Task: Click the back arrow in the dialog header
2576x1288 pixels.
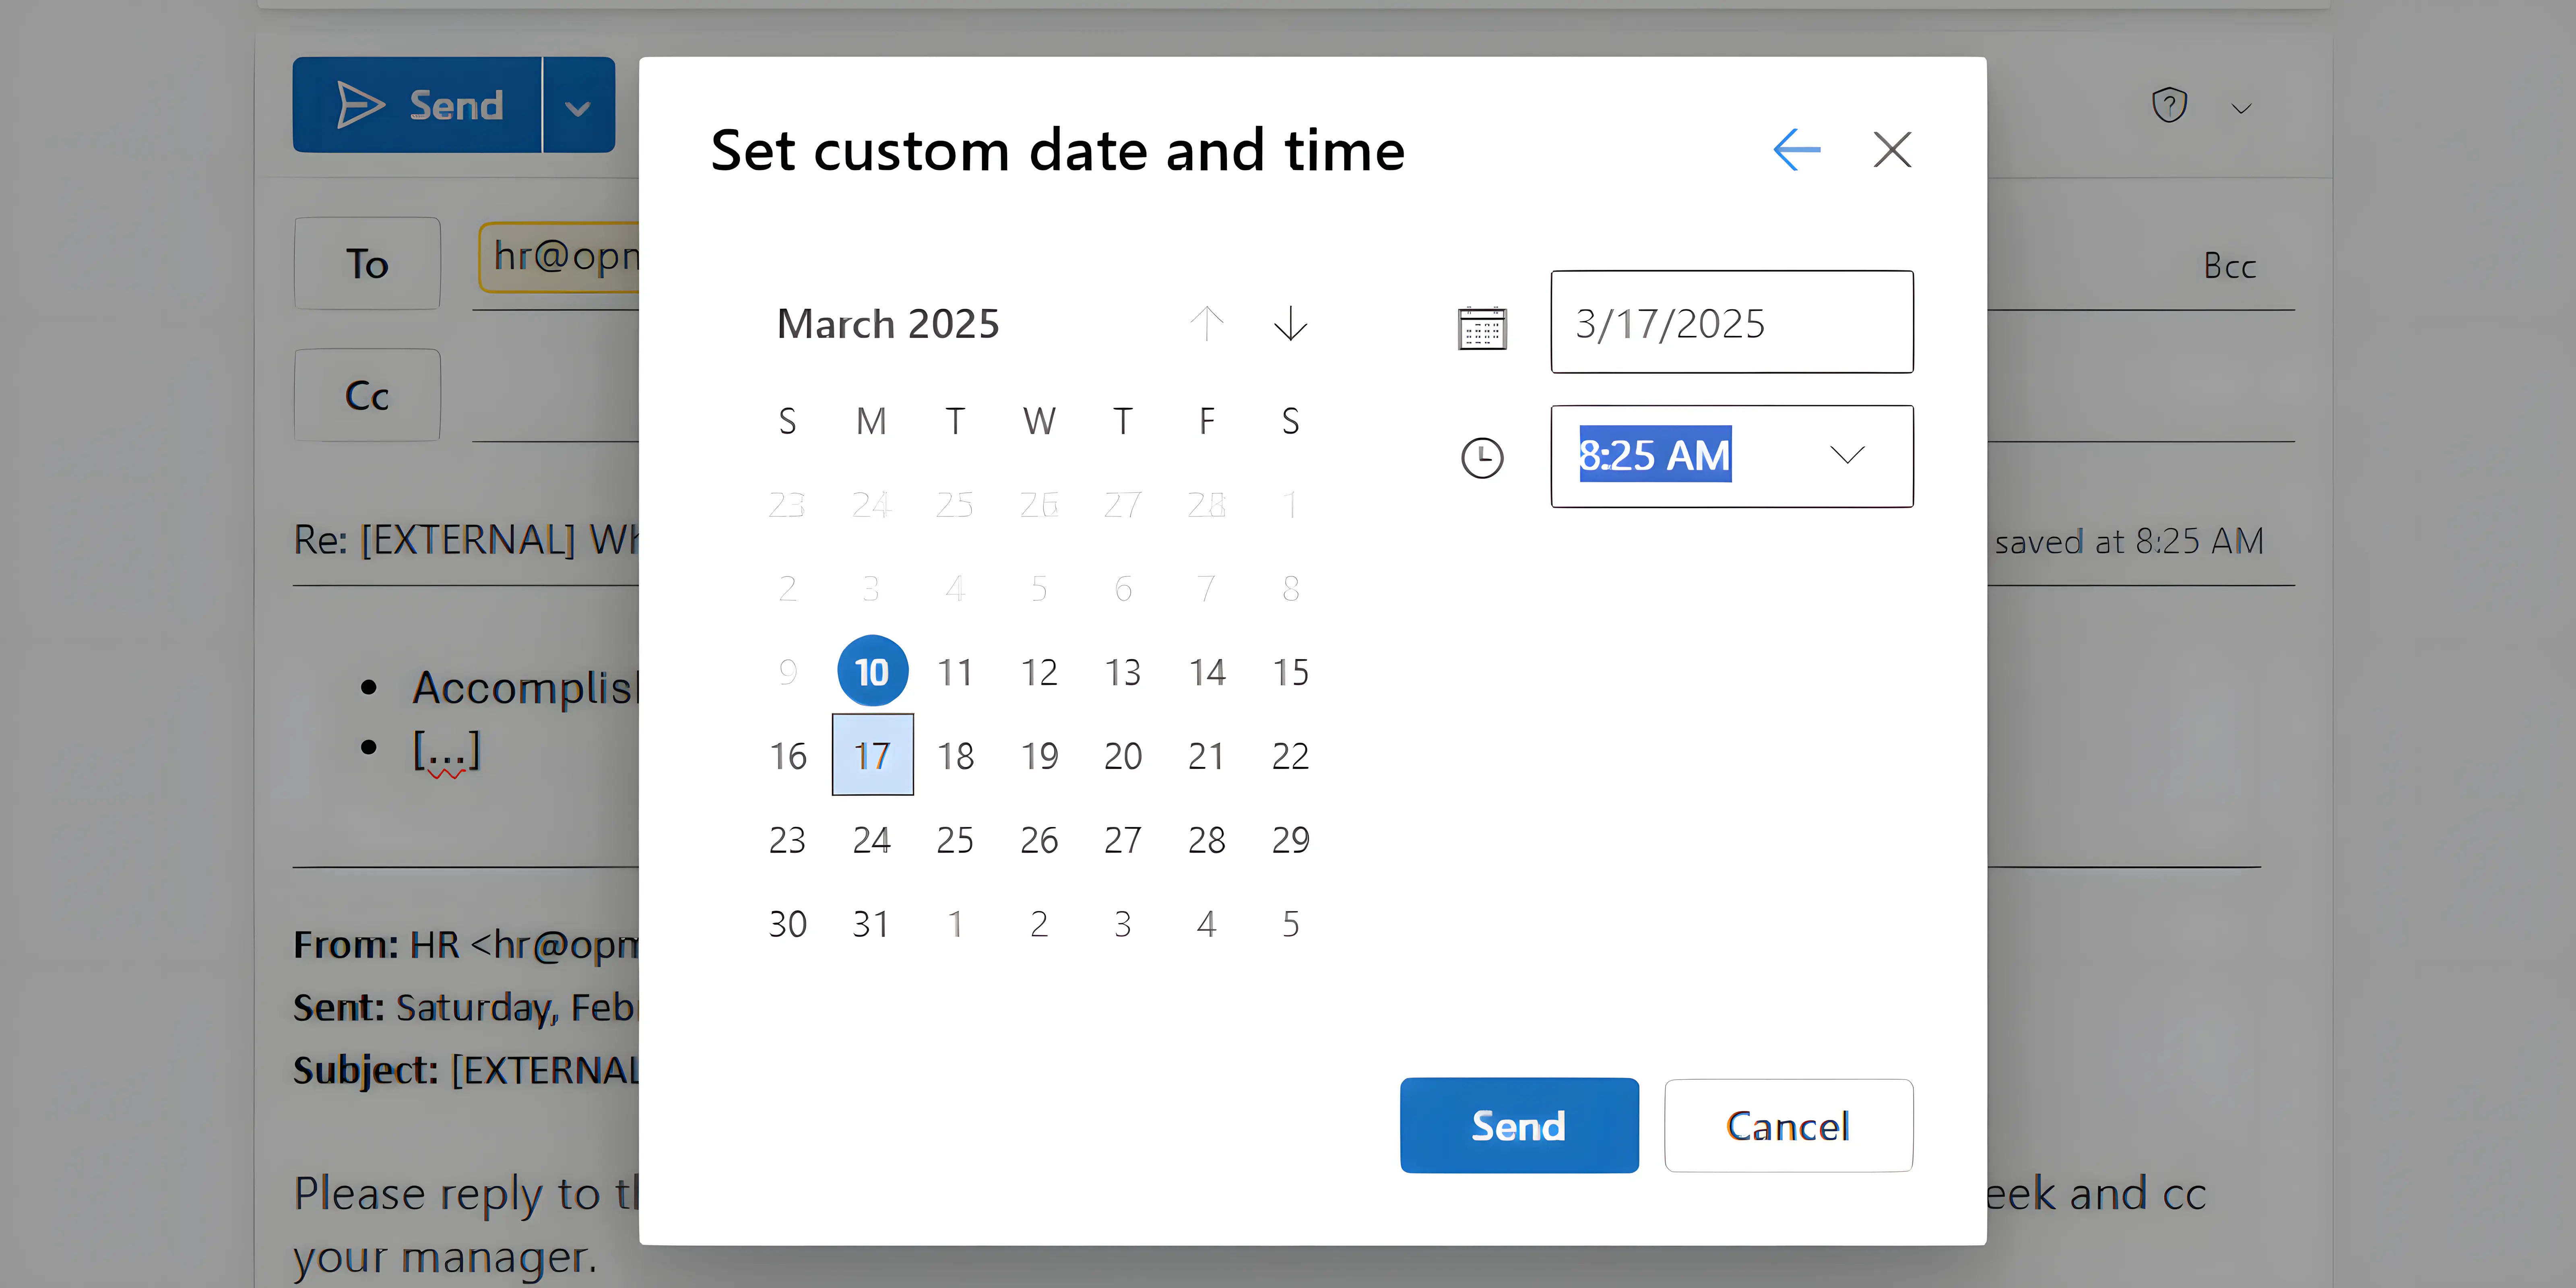Action: click(x=1796, y=150)
